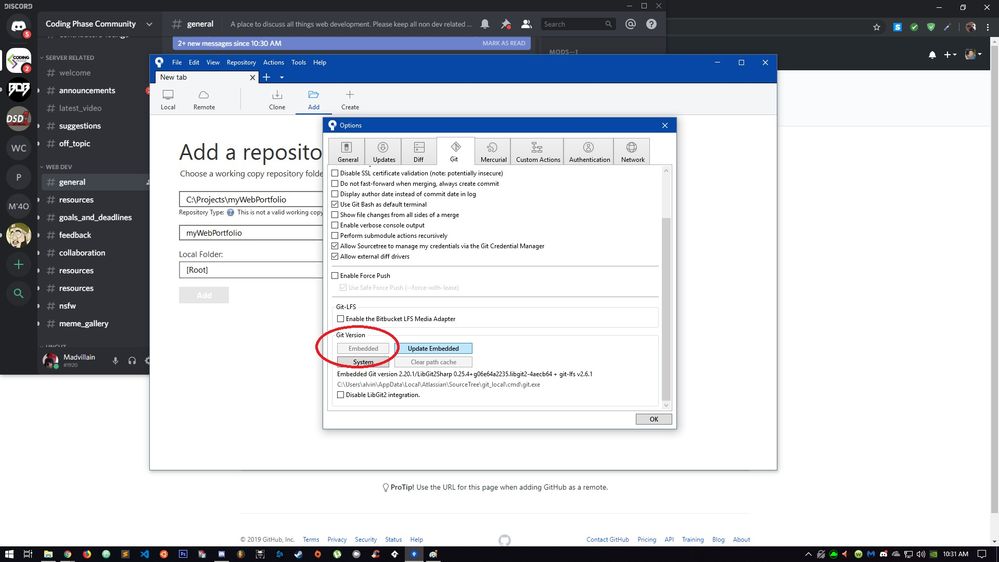Click MARK AS READ in Discord

coord(503,43)
